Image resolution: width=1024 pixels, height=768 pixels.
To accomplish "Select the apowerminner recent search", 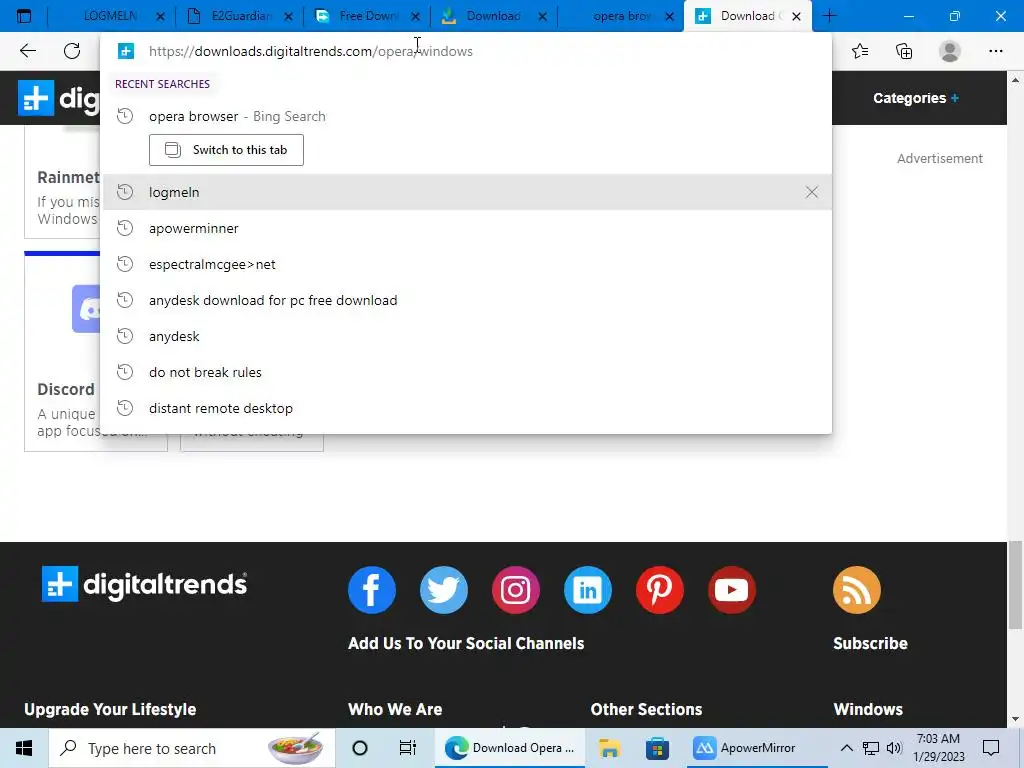I will pos(467,228).
